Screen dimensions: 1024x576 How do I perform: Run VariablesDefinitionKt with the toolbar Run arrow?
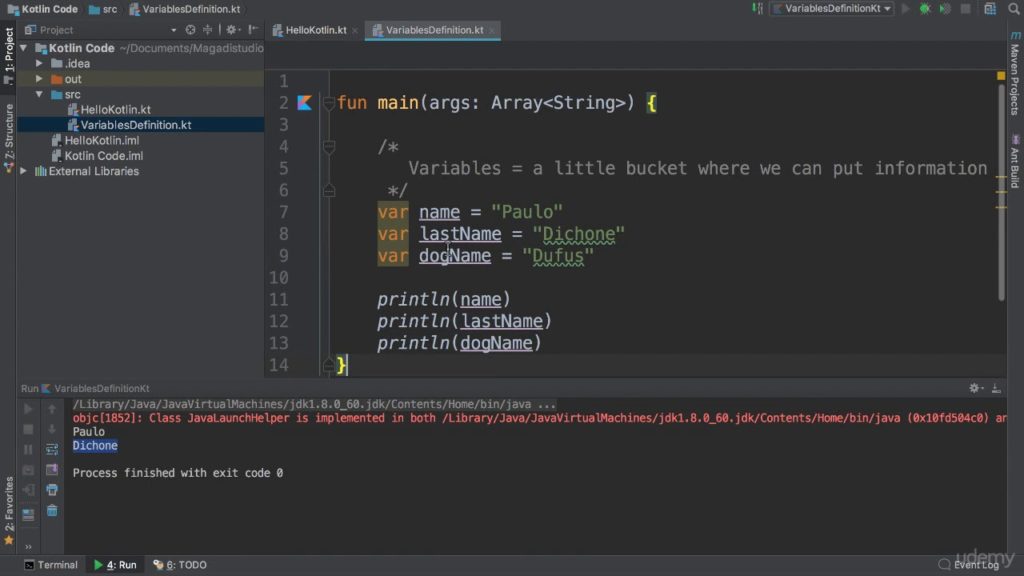(x=905, y=8)
